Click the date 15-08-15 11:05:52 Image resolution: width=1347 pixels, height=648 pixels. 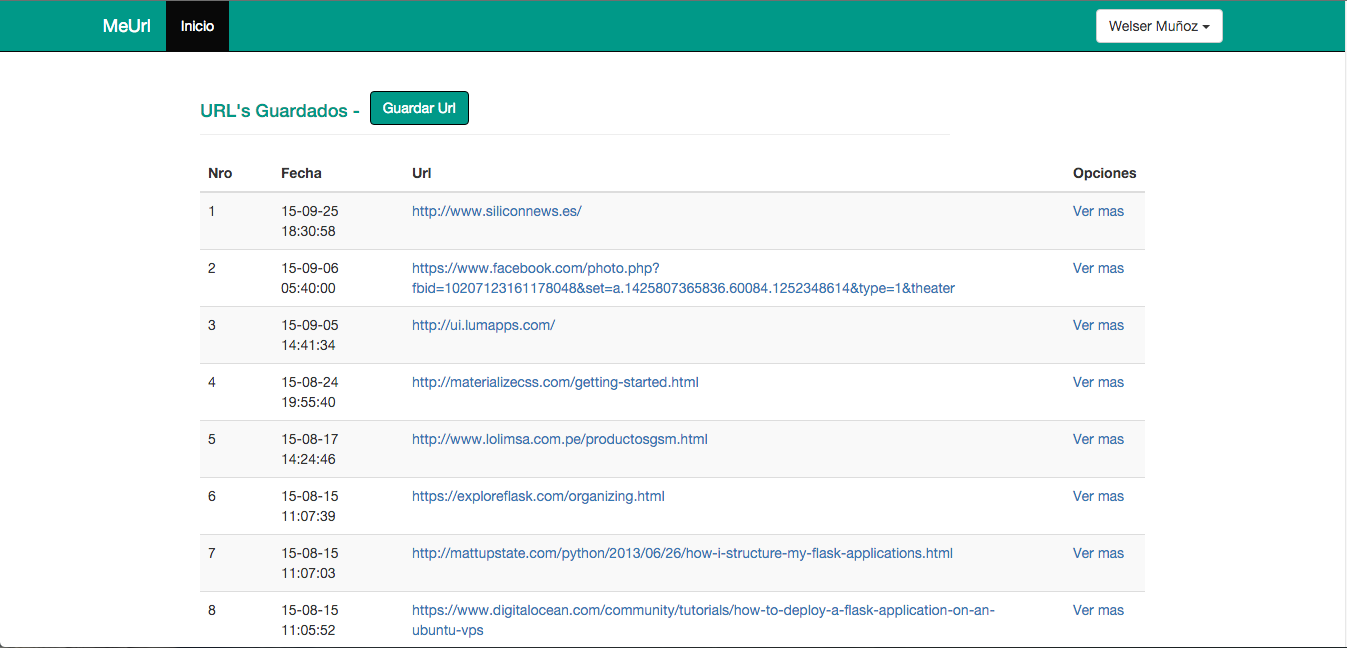point(310,620)
